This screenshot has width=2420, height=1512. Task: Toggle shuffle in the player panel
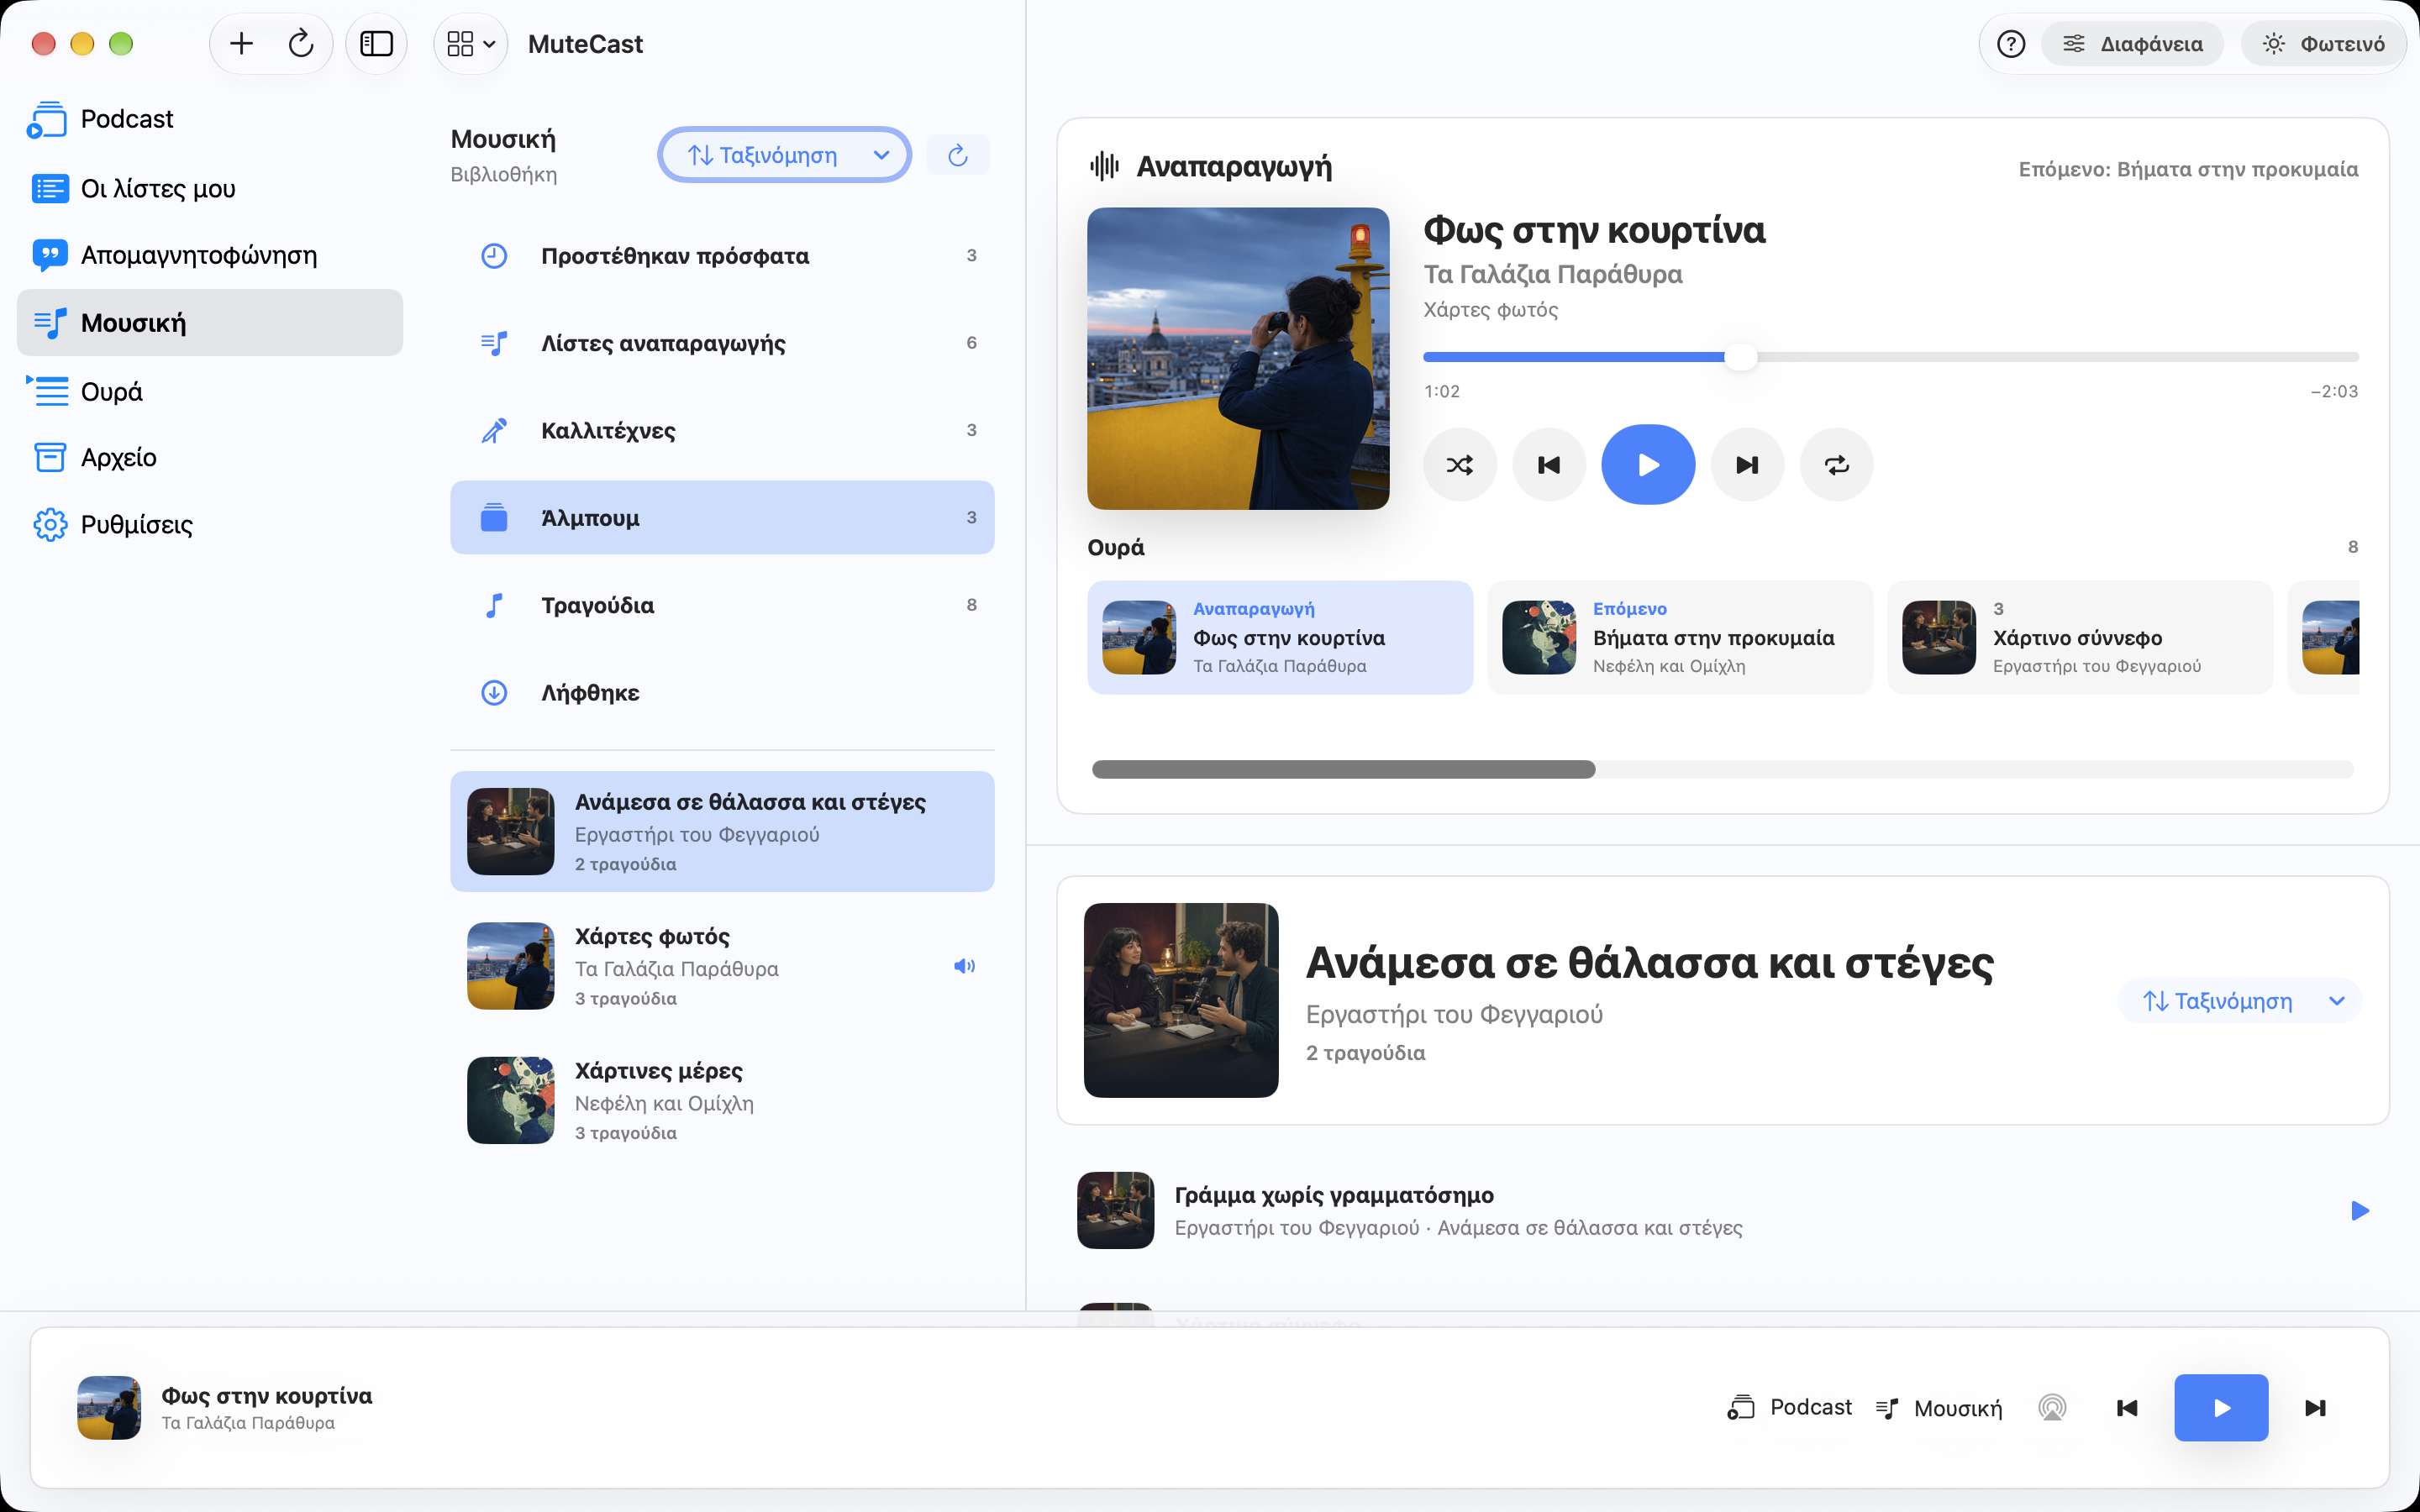click(1460, 465)
